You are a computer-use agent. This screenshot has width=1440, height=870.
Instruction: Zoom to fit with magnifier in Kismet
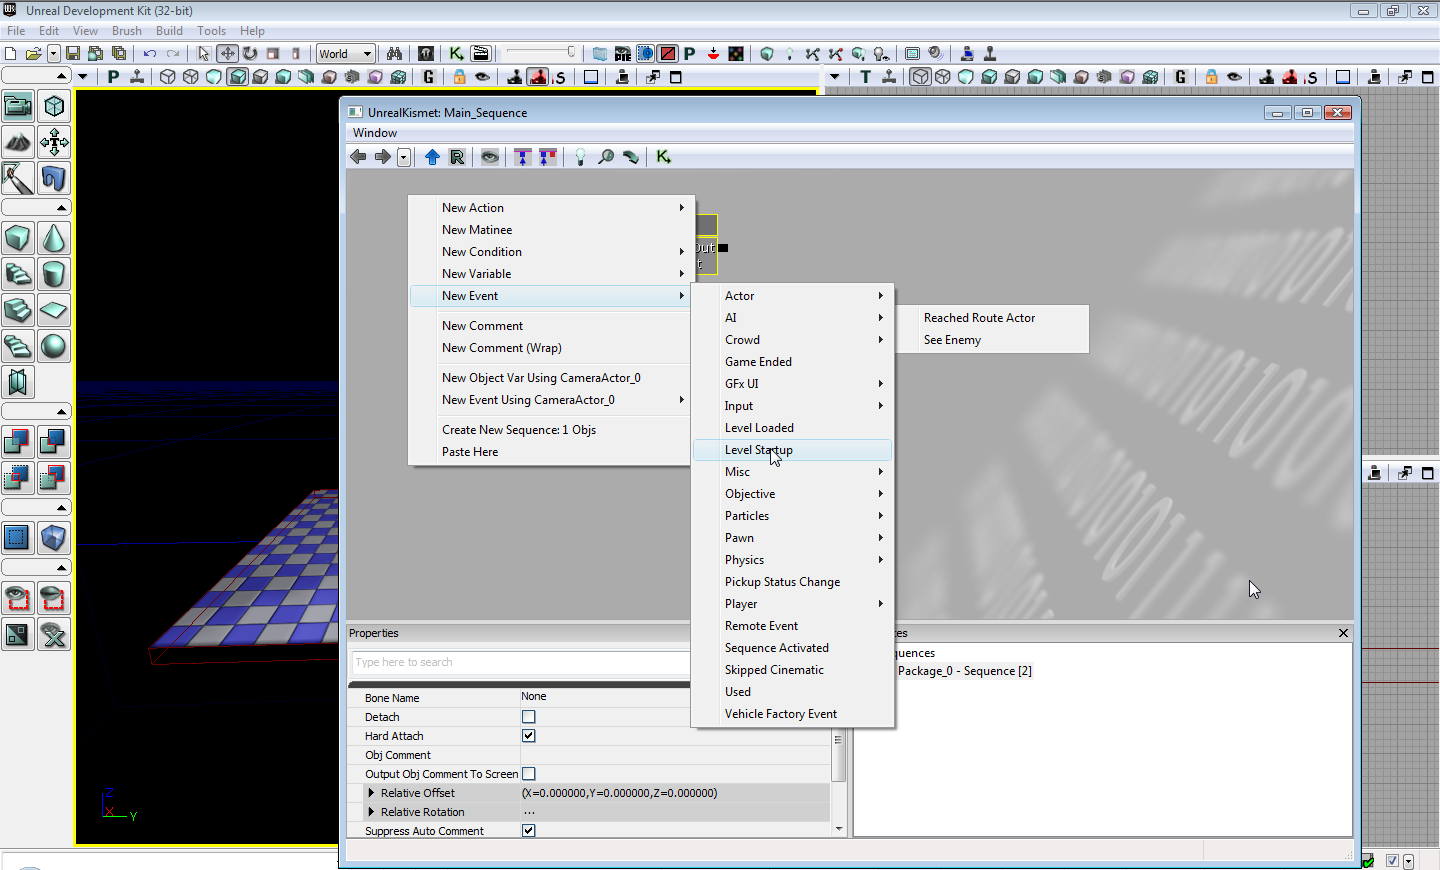pyautogui.click(x=606, y=157)
